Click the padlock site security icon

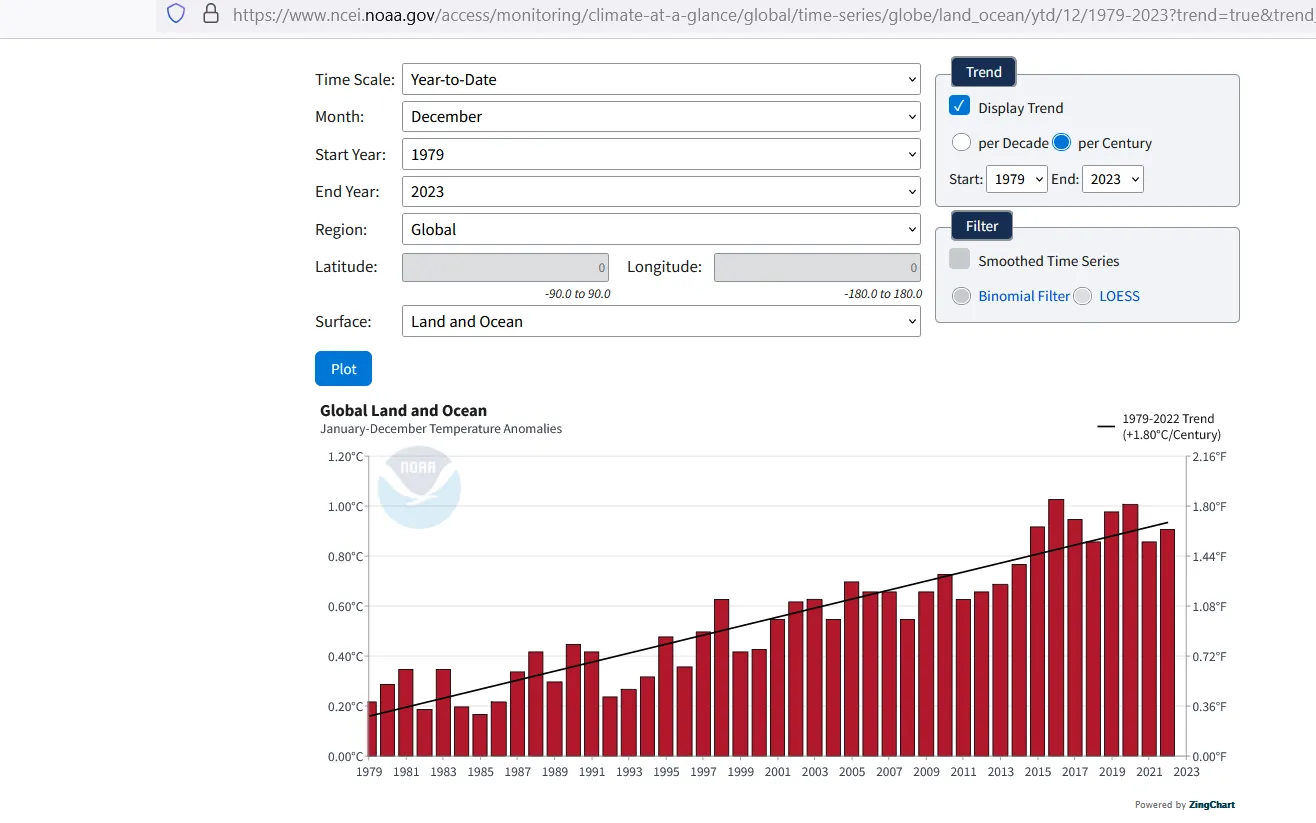[210, 14]
